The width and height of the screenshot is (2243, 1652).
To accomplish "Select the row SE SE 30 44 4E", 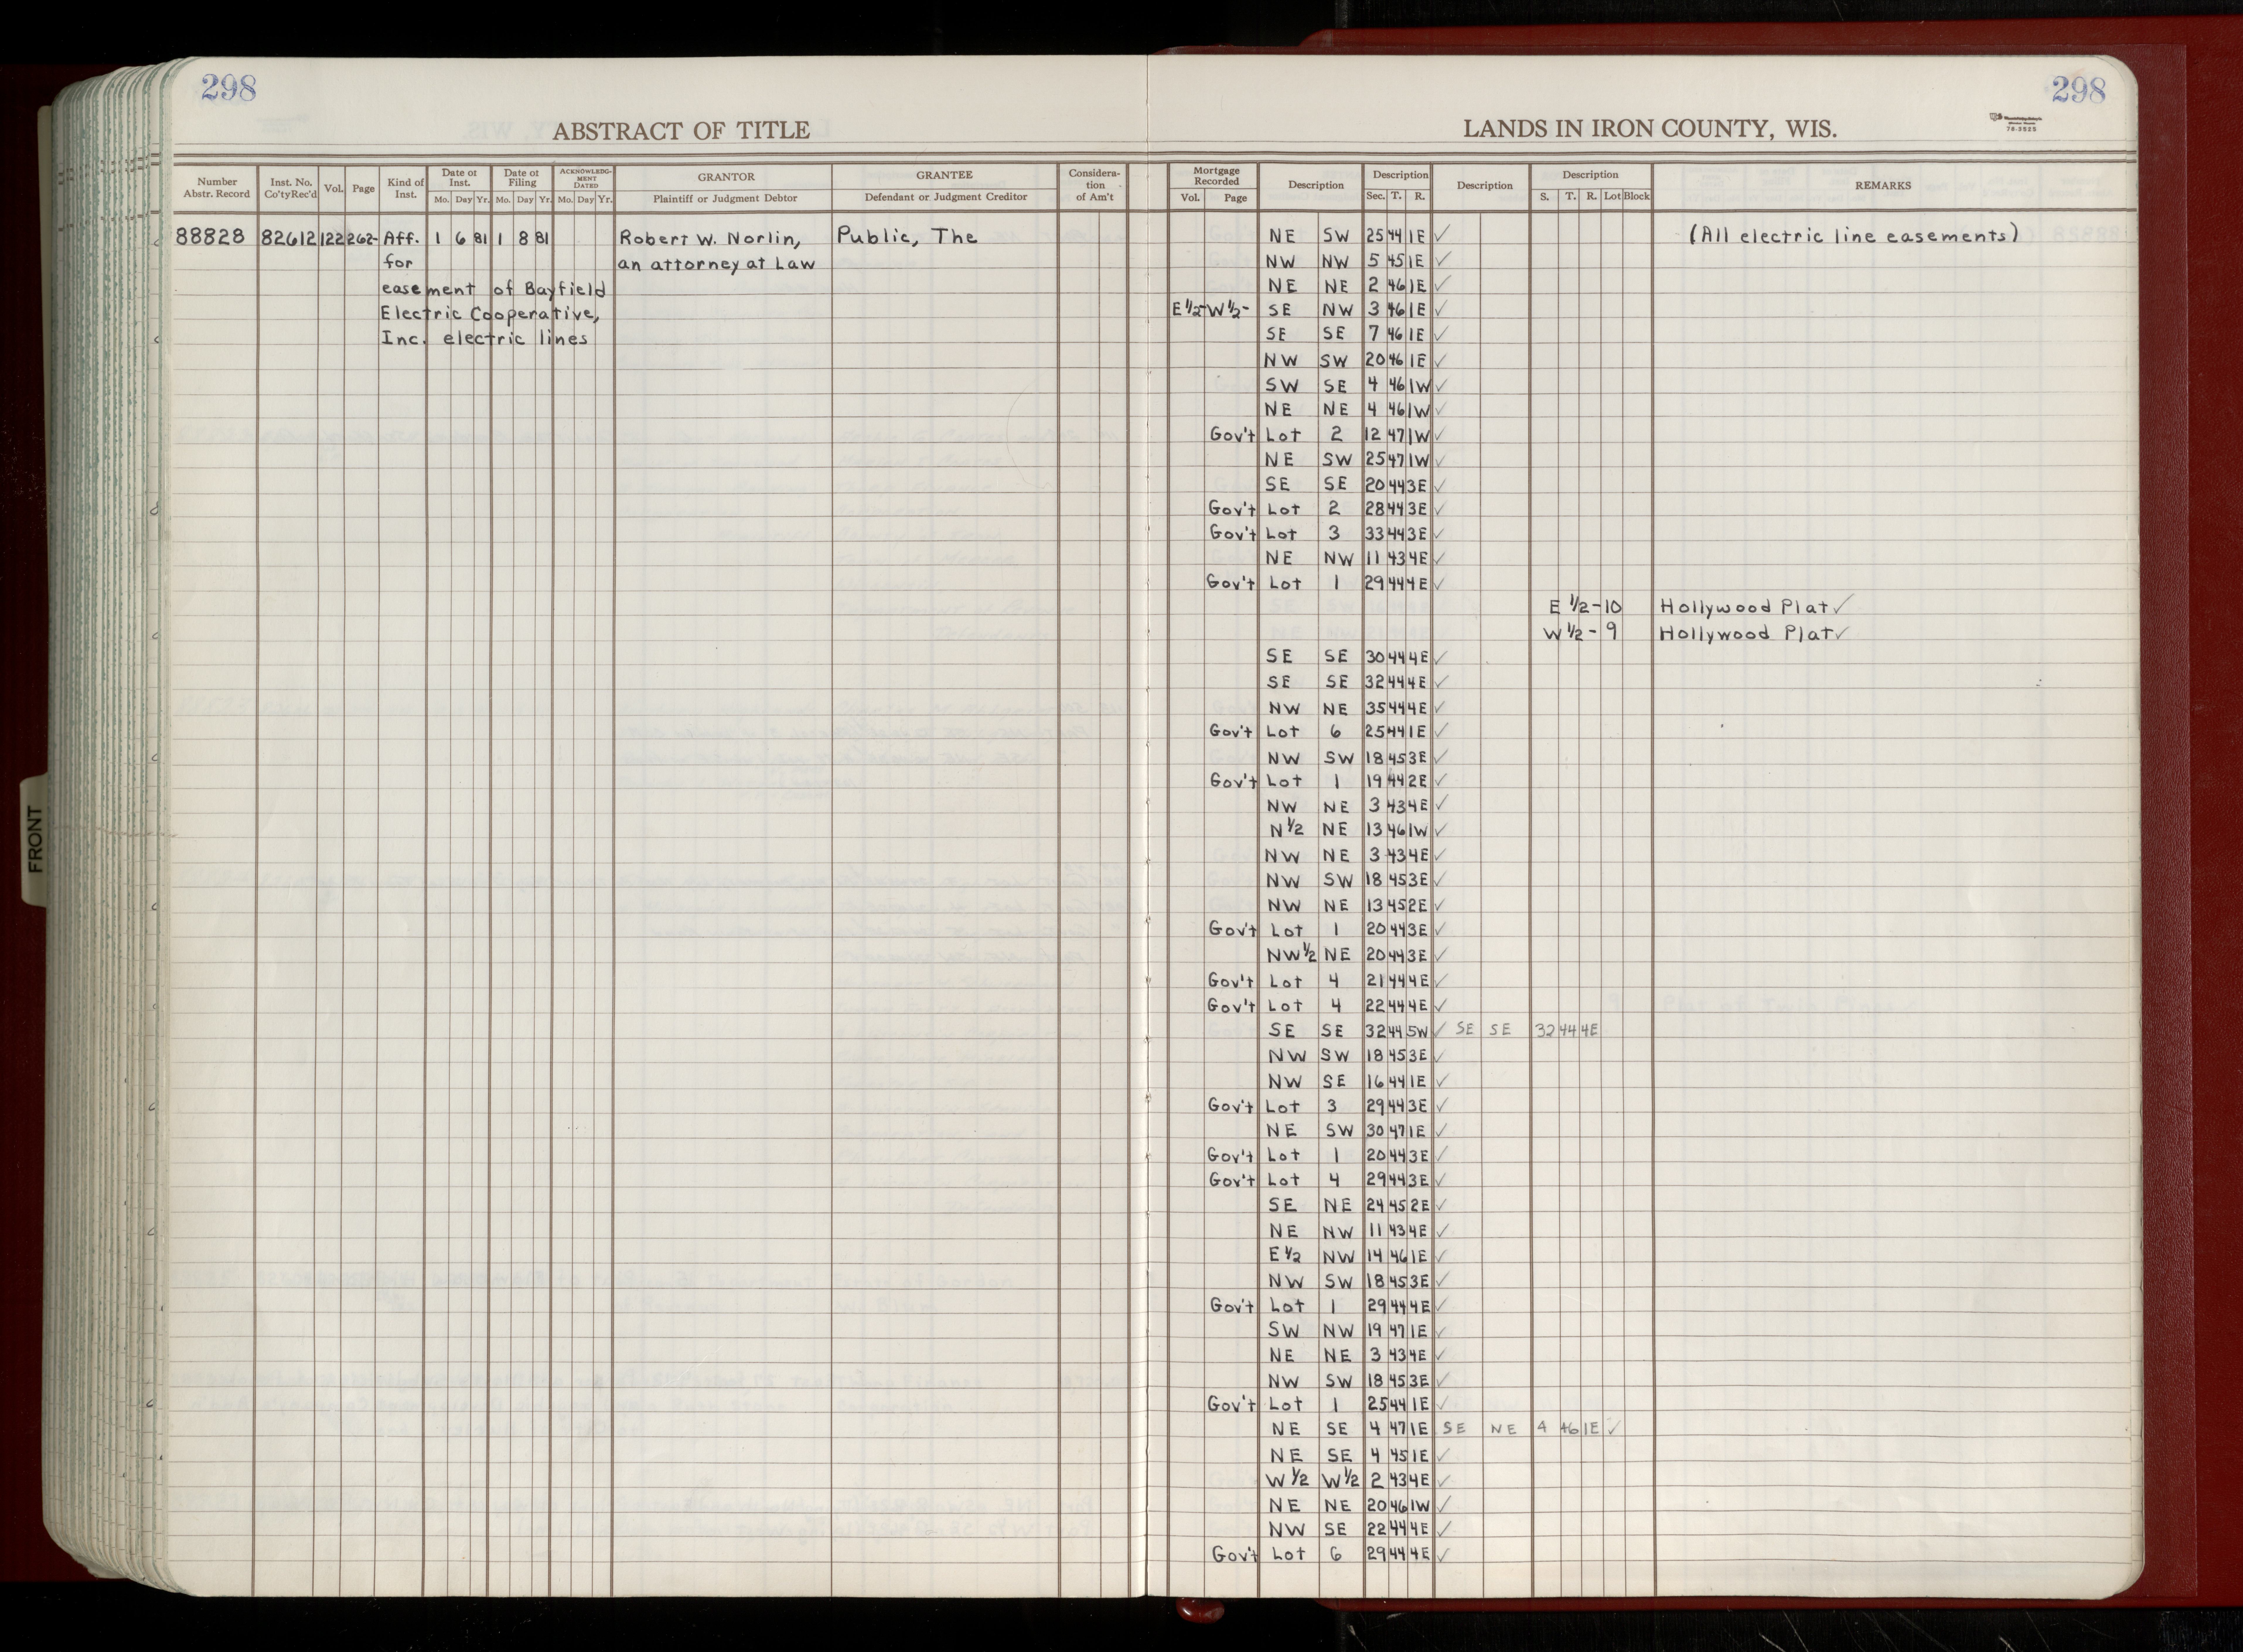I will [1356, 657].
